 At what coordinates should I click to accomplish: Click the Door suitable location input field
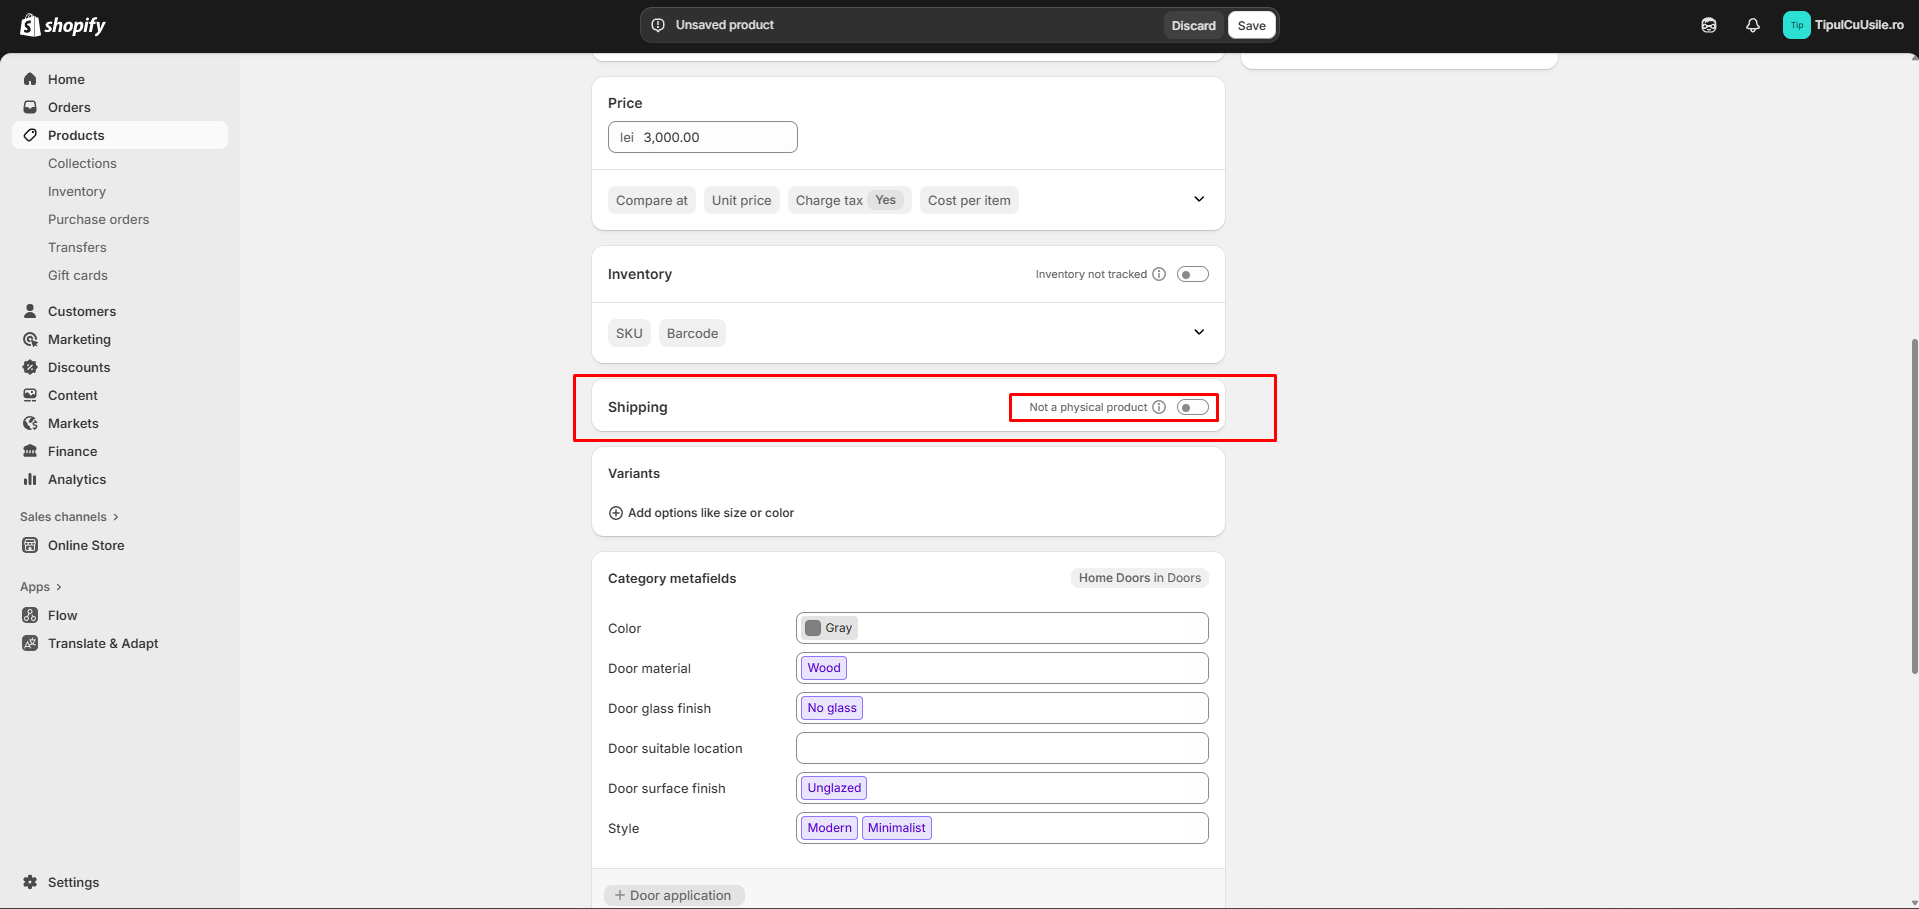[x=1001, y=748]
